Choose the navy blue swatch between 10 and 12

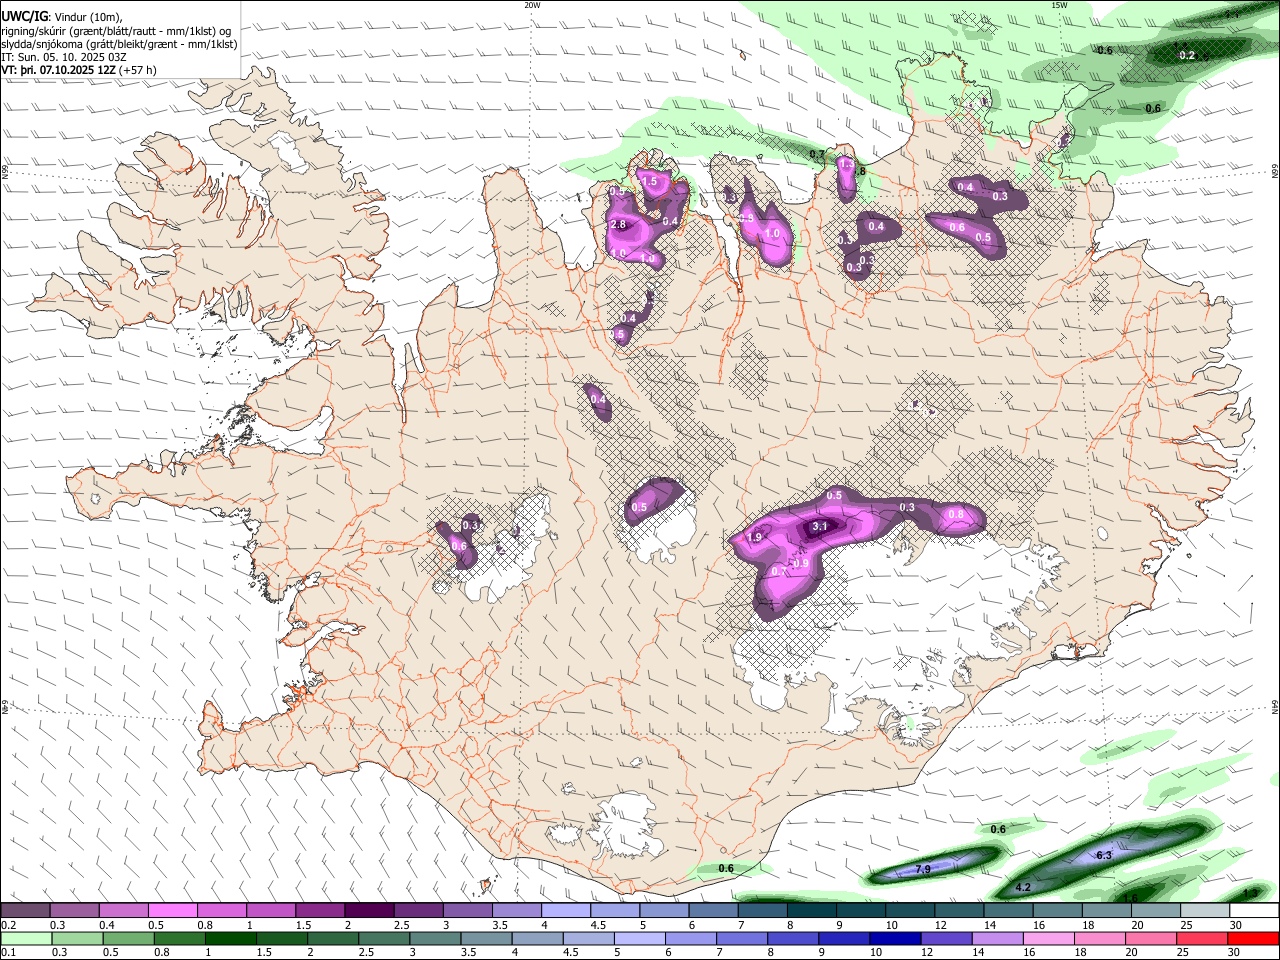click(894, 938)
